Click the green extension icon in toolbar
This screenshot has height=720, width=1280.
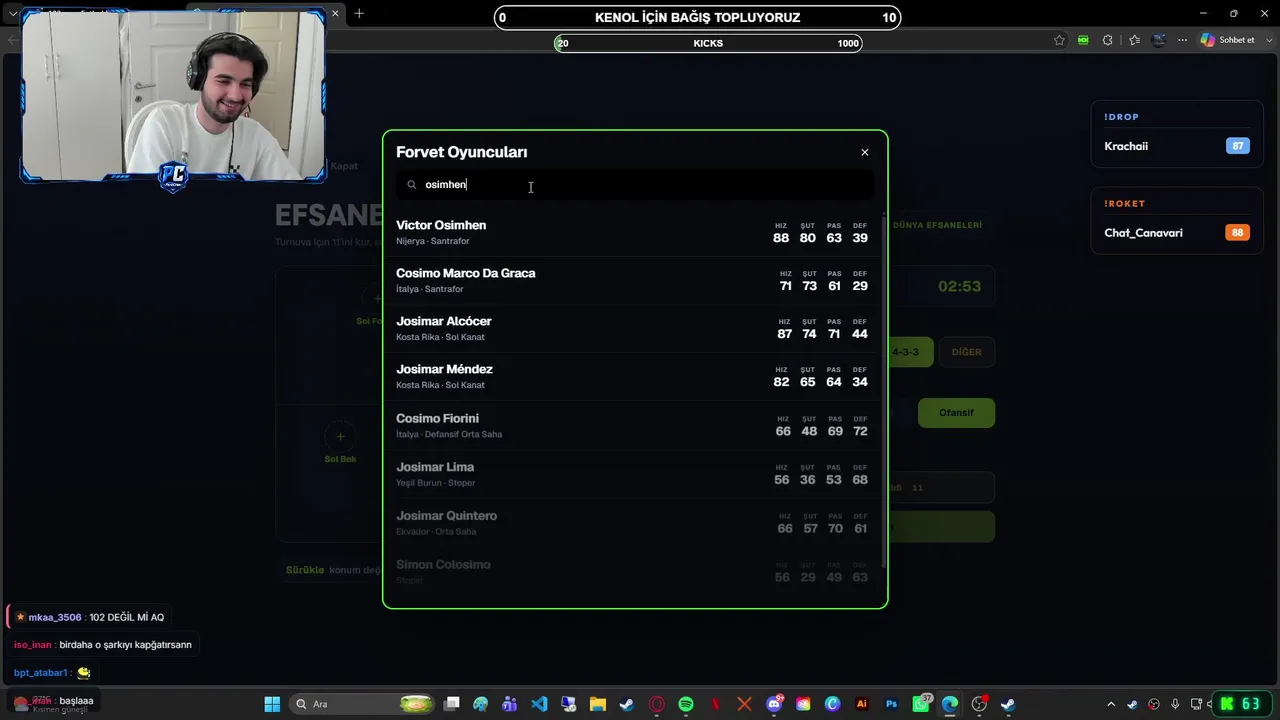1083,40
